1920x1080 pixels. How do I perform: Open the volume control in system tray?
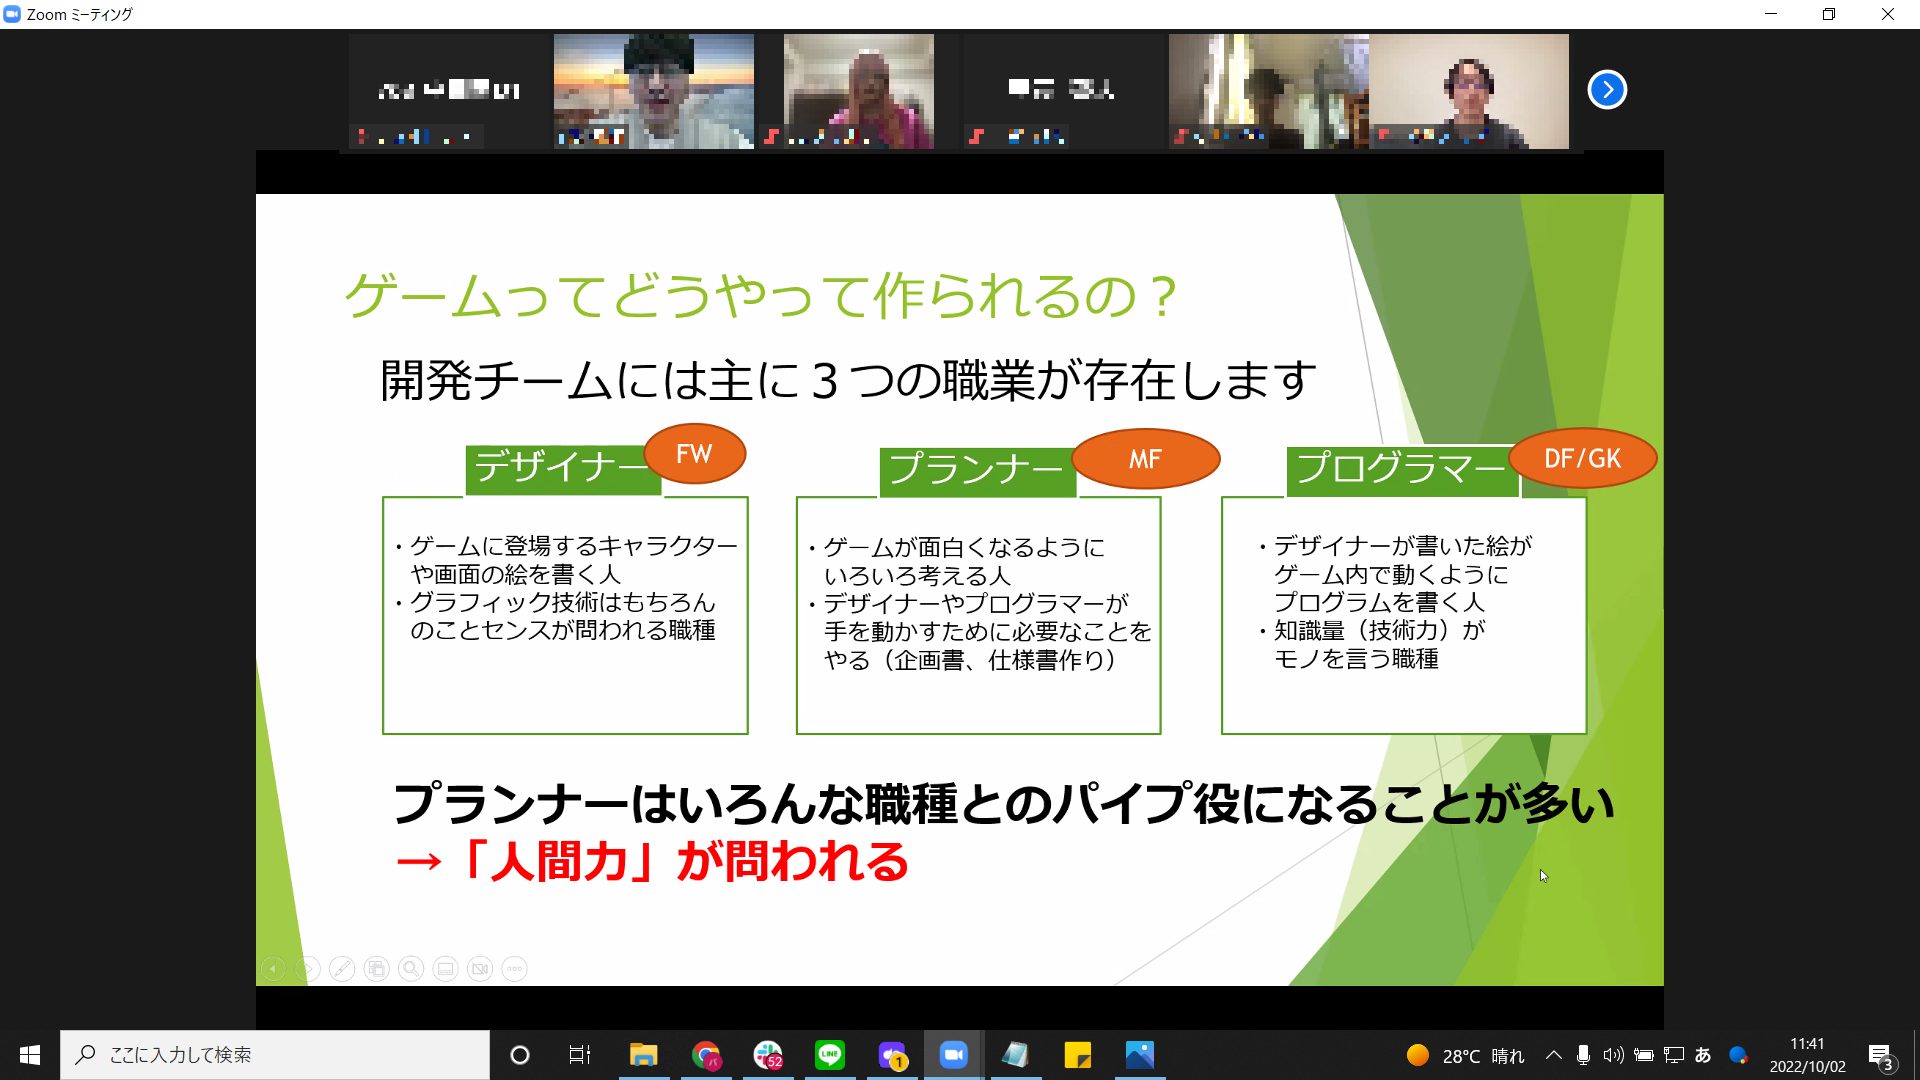pos(1613,1055)
